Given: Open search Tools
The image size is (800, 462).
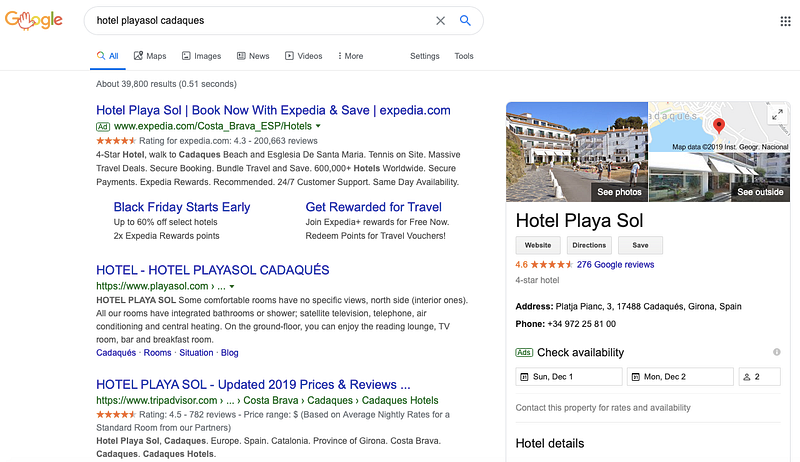Looking at the screenshot, I should click(464, 56).
